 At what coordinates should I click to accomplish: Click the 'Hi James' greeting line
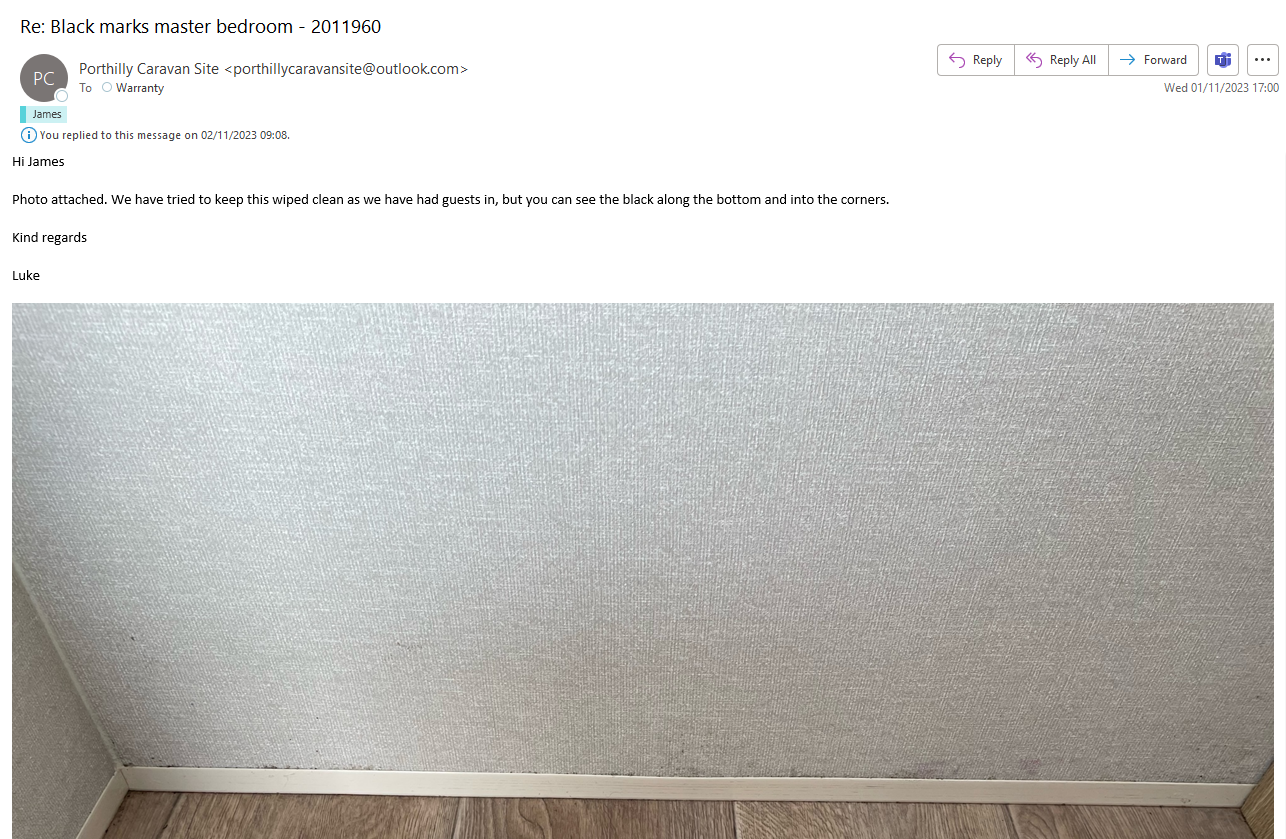(x=38, y=161)
